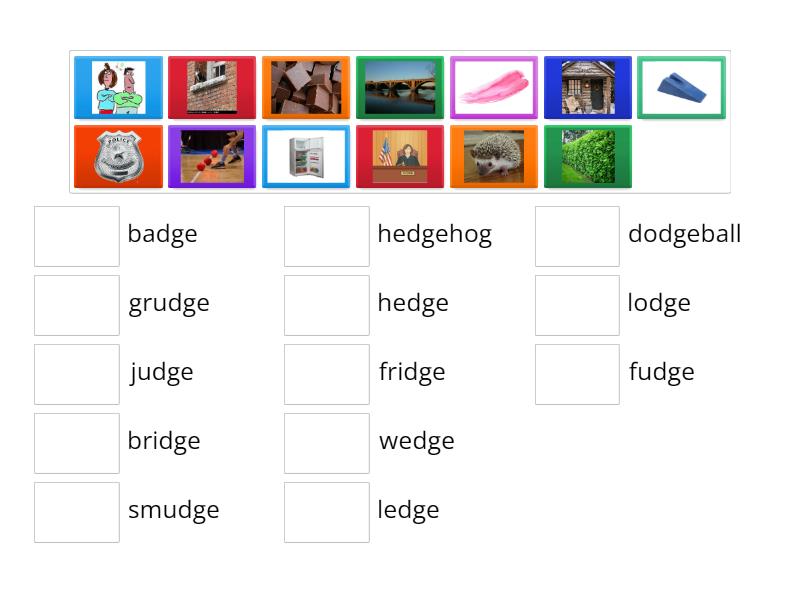This screenshot has height=600, width=800.
Task: Select the refrigerator picture
Action: [x=306, y=157]
